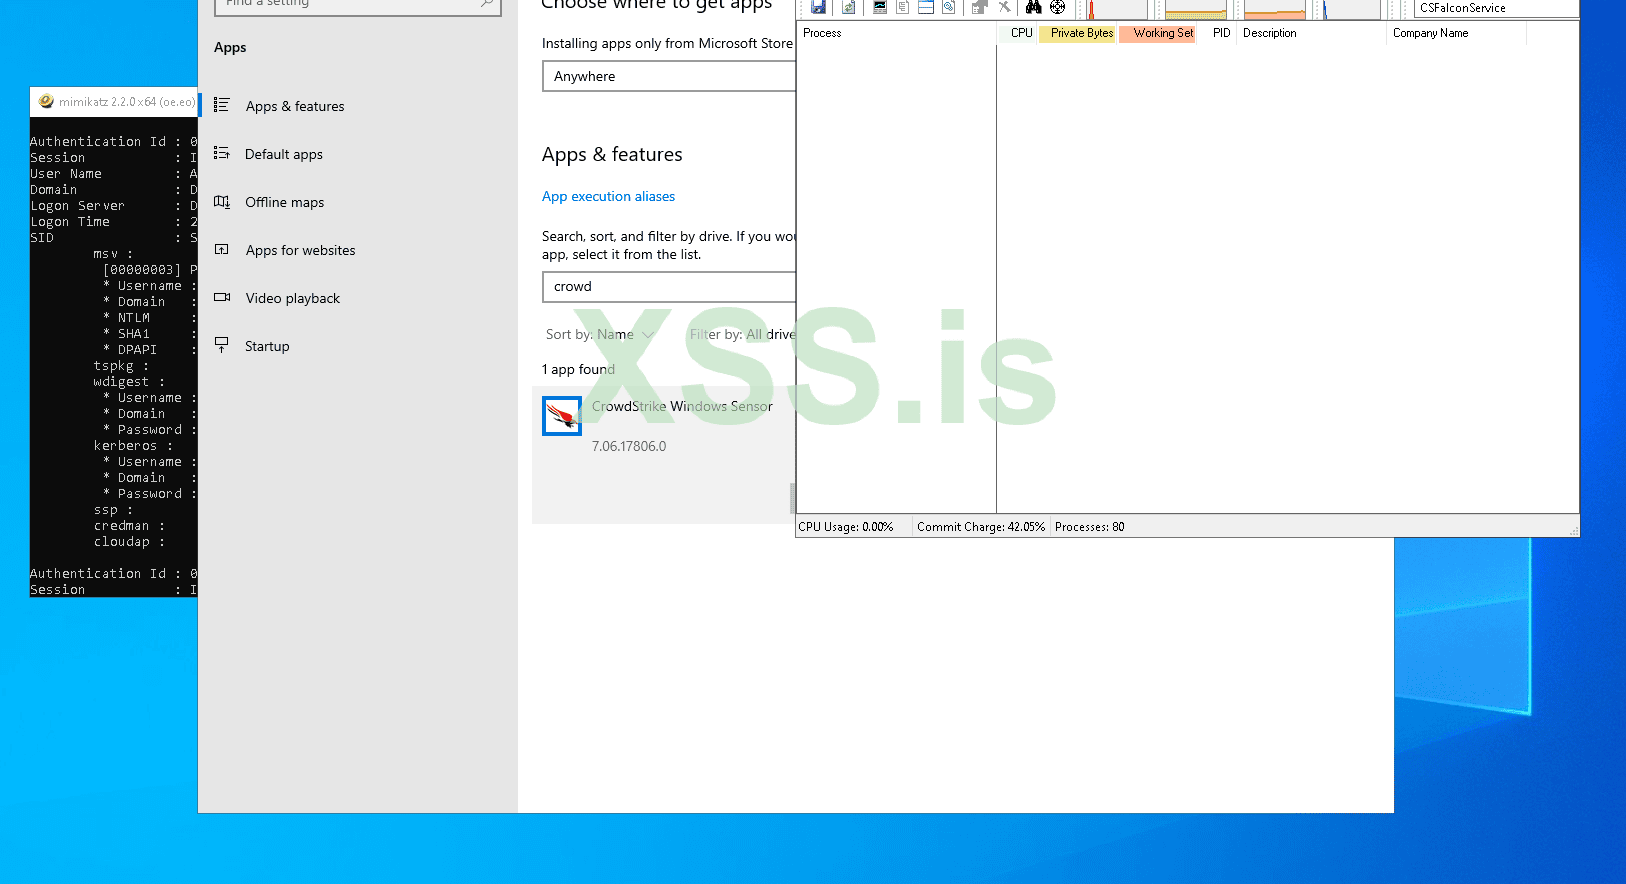Click the Processes: 80 status entry
Screen dimensions: 1626x884
(1089, 527)
